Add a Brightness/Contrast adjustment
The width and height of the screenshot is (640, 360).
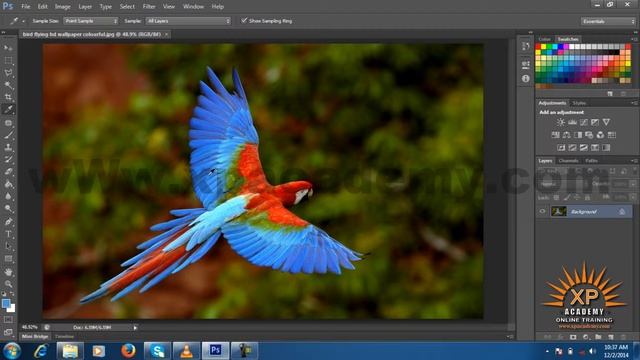pos(561,122)
